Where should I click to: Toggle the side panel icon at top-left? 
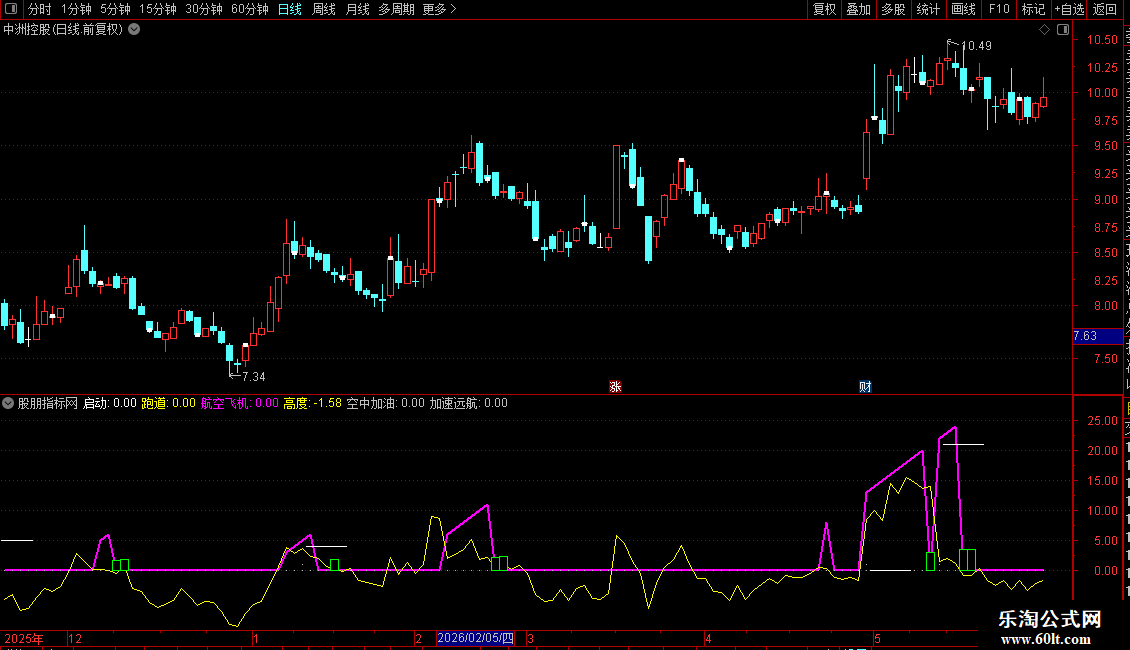click(x=11, y=9)
